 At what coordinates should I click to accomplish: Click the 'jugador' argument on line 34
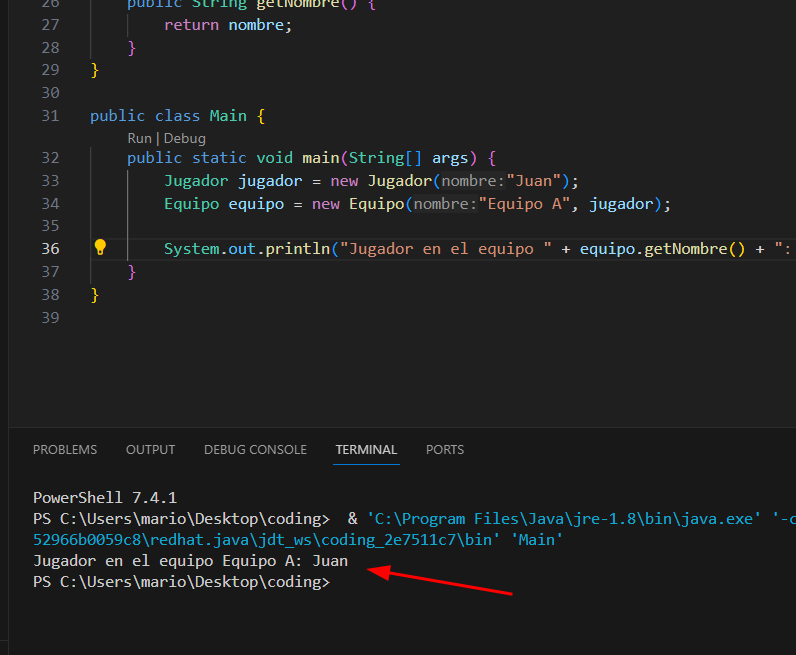(621, 204)
